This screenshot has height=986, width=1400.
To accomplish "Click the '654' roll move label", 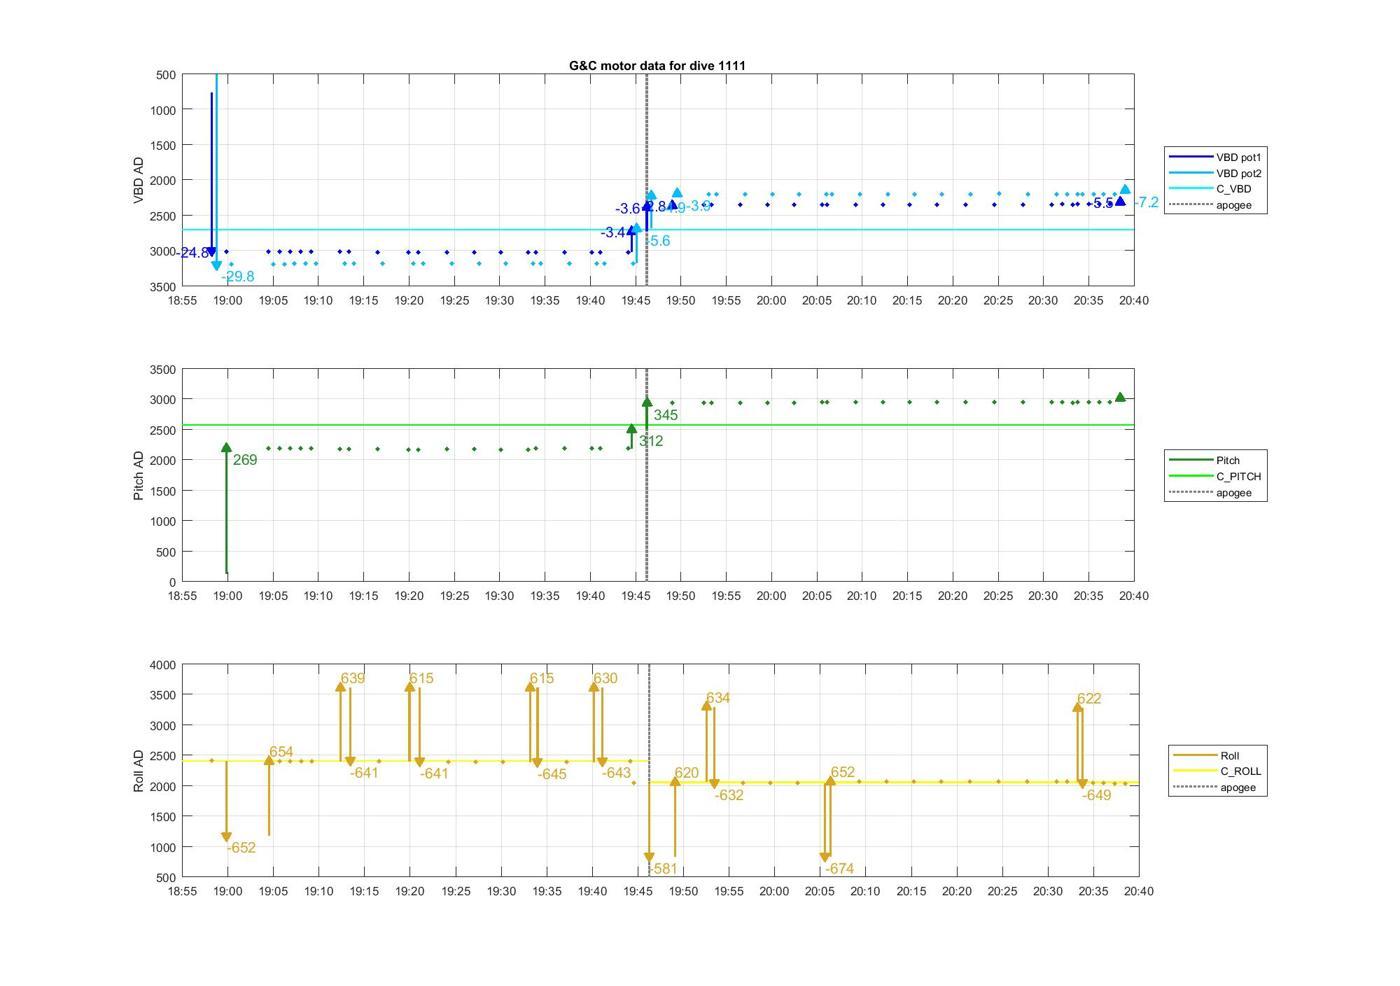I will [x=281, y=752].
